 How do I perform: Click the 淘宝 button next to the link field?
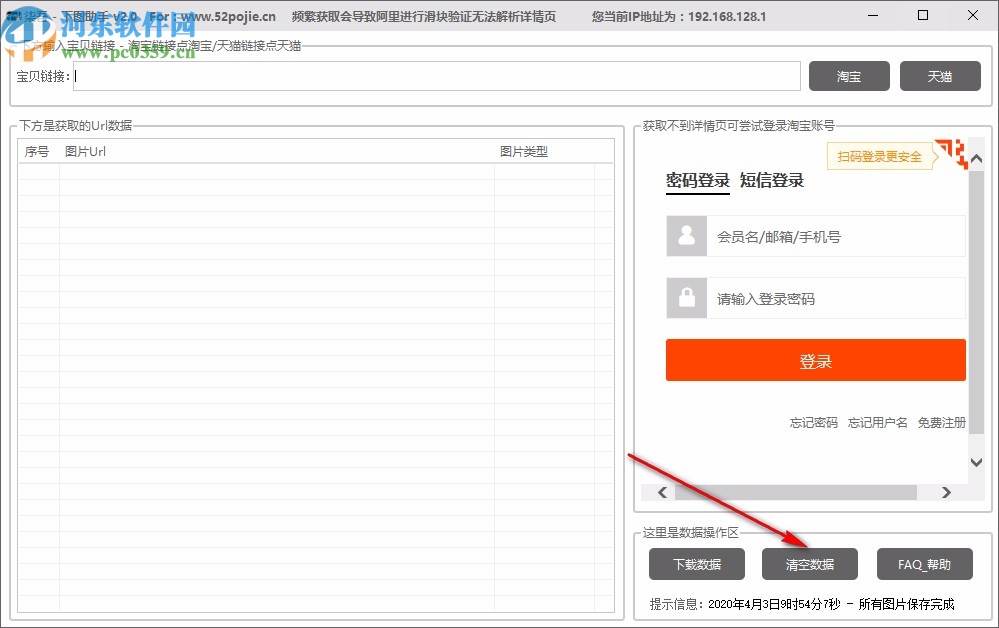coord(848,76)
